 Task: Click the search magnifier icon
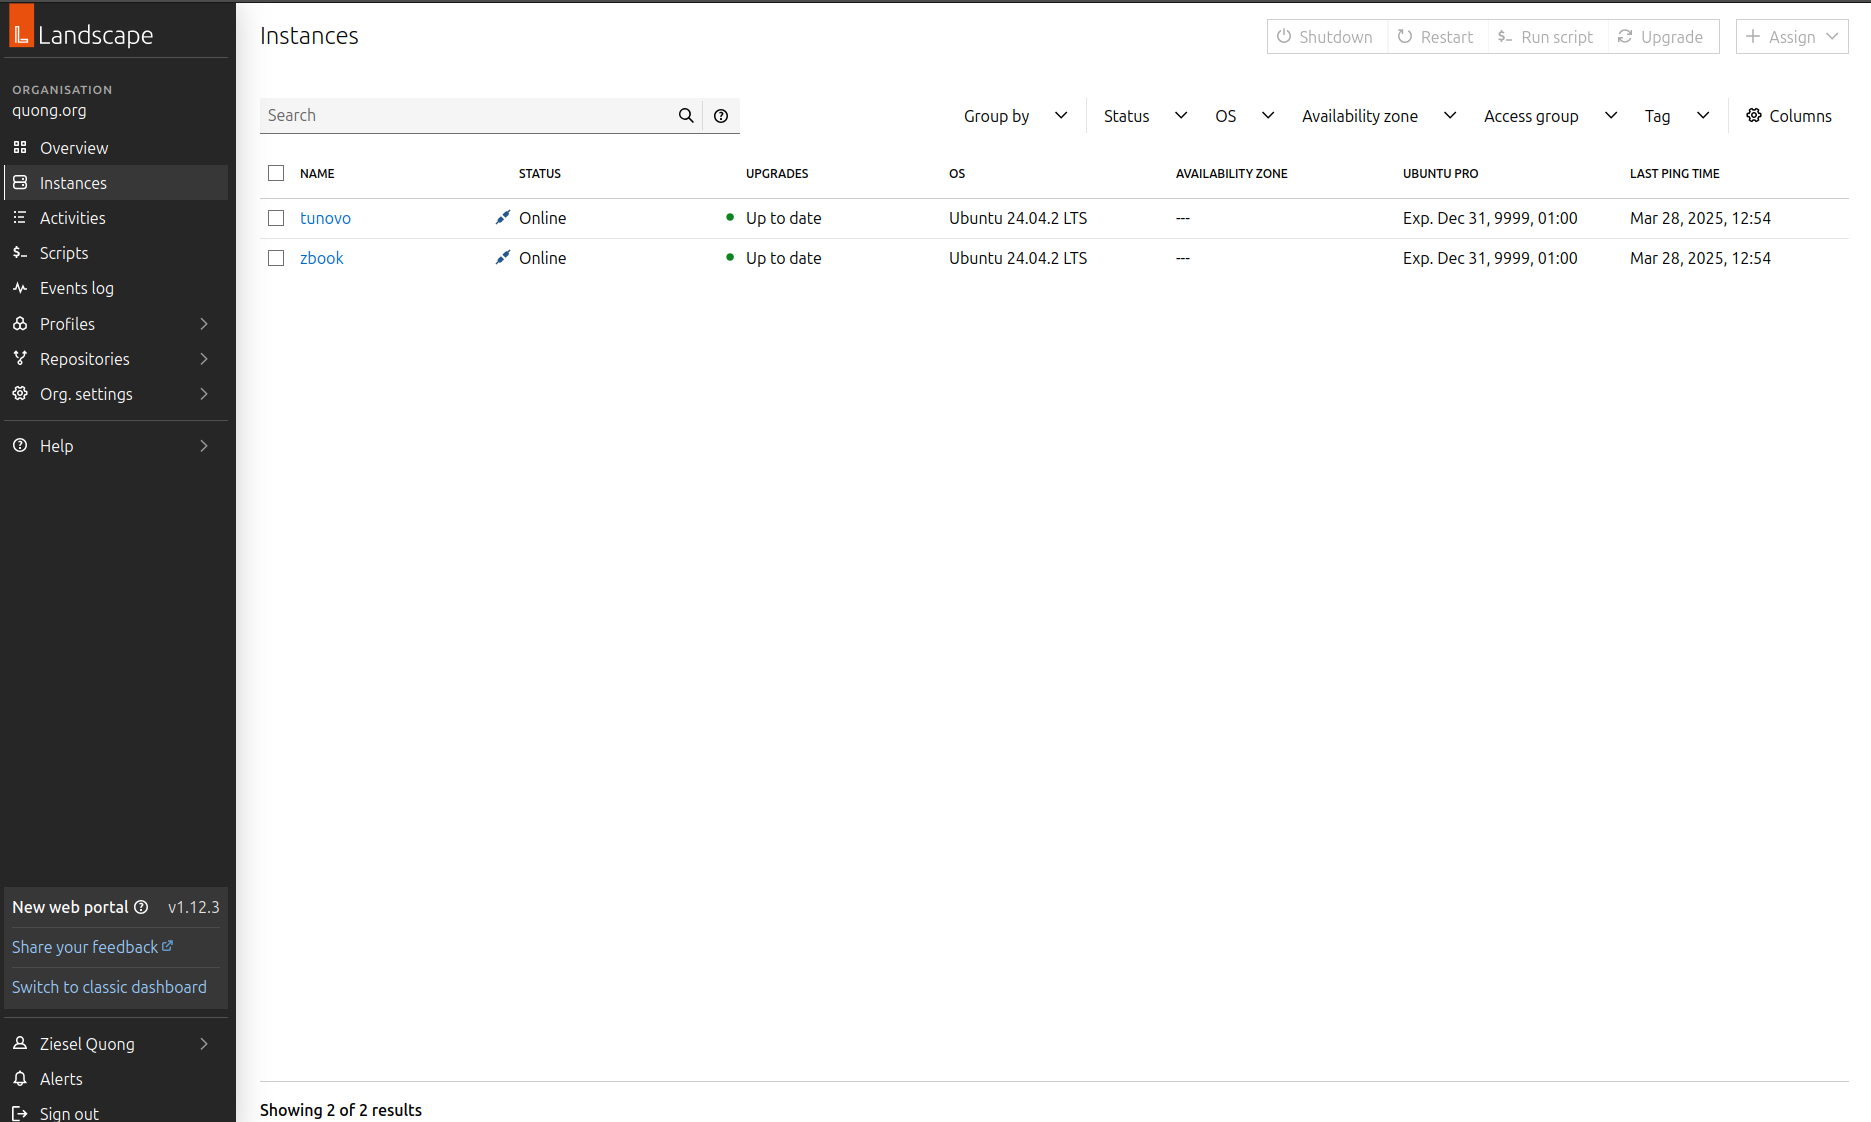pos(686,116)
